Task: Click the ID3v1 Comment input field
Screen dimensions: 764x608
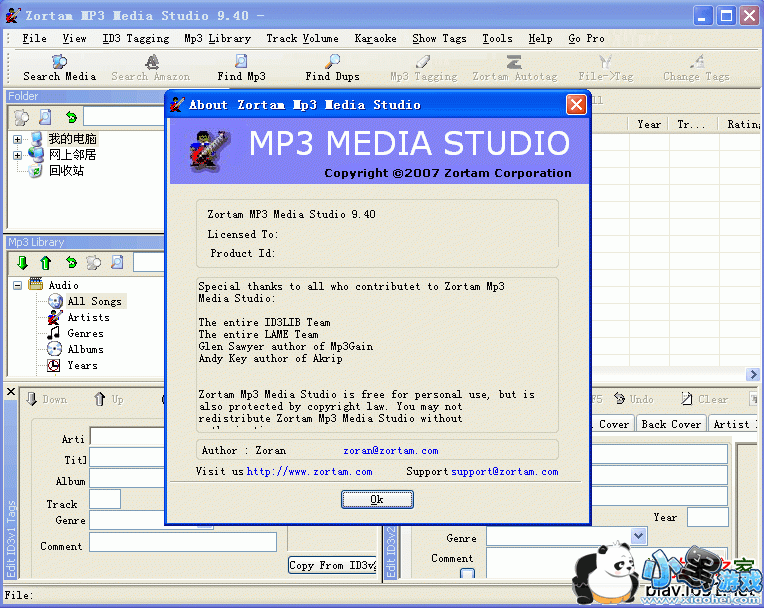Action: pos(183,542)
